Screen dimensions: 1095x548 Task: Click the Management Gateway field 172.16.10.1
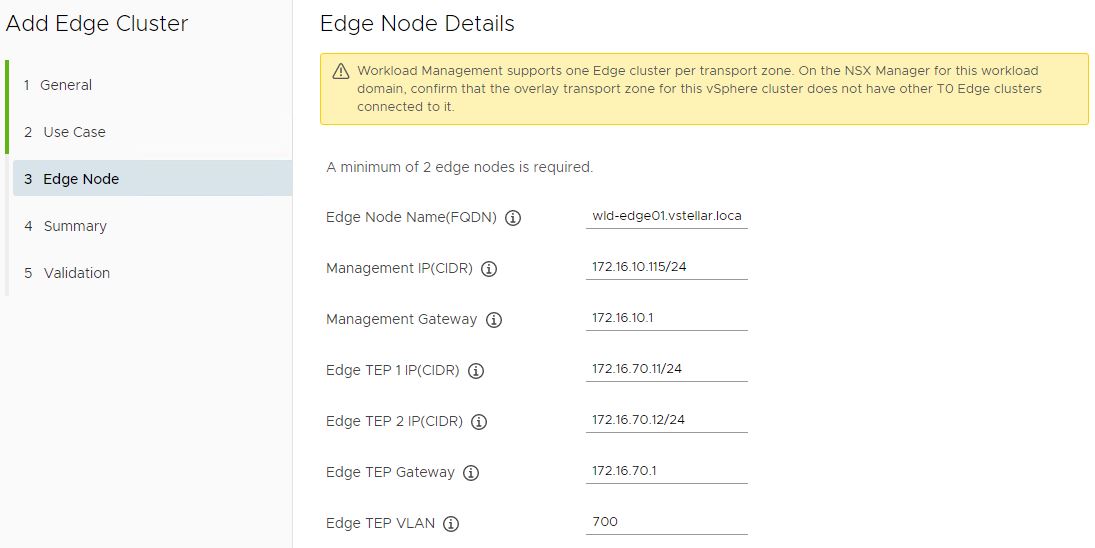click(667, 318)
